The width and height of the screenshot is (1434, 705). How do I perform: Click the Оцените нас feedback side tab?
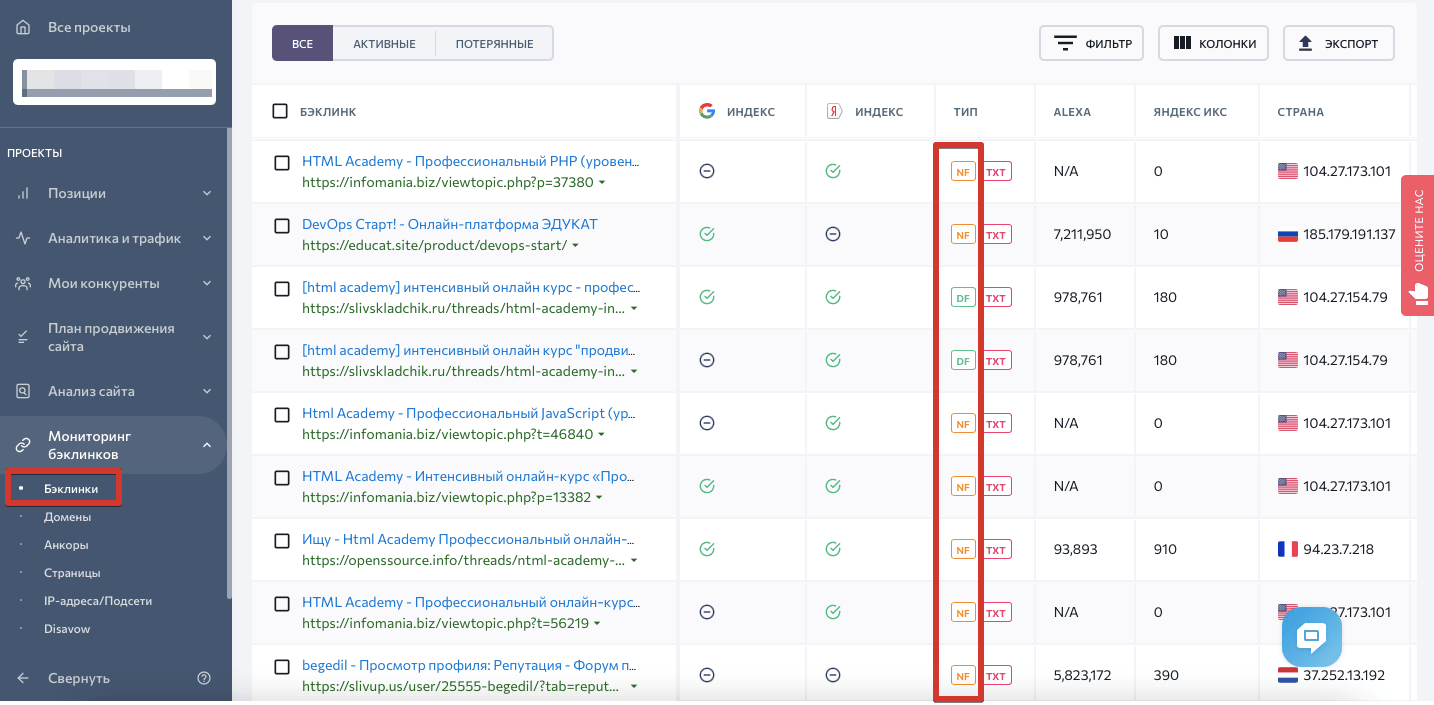click(x=1417, y=245)
